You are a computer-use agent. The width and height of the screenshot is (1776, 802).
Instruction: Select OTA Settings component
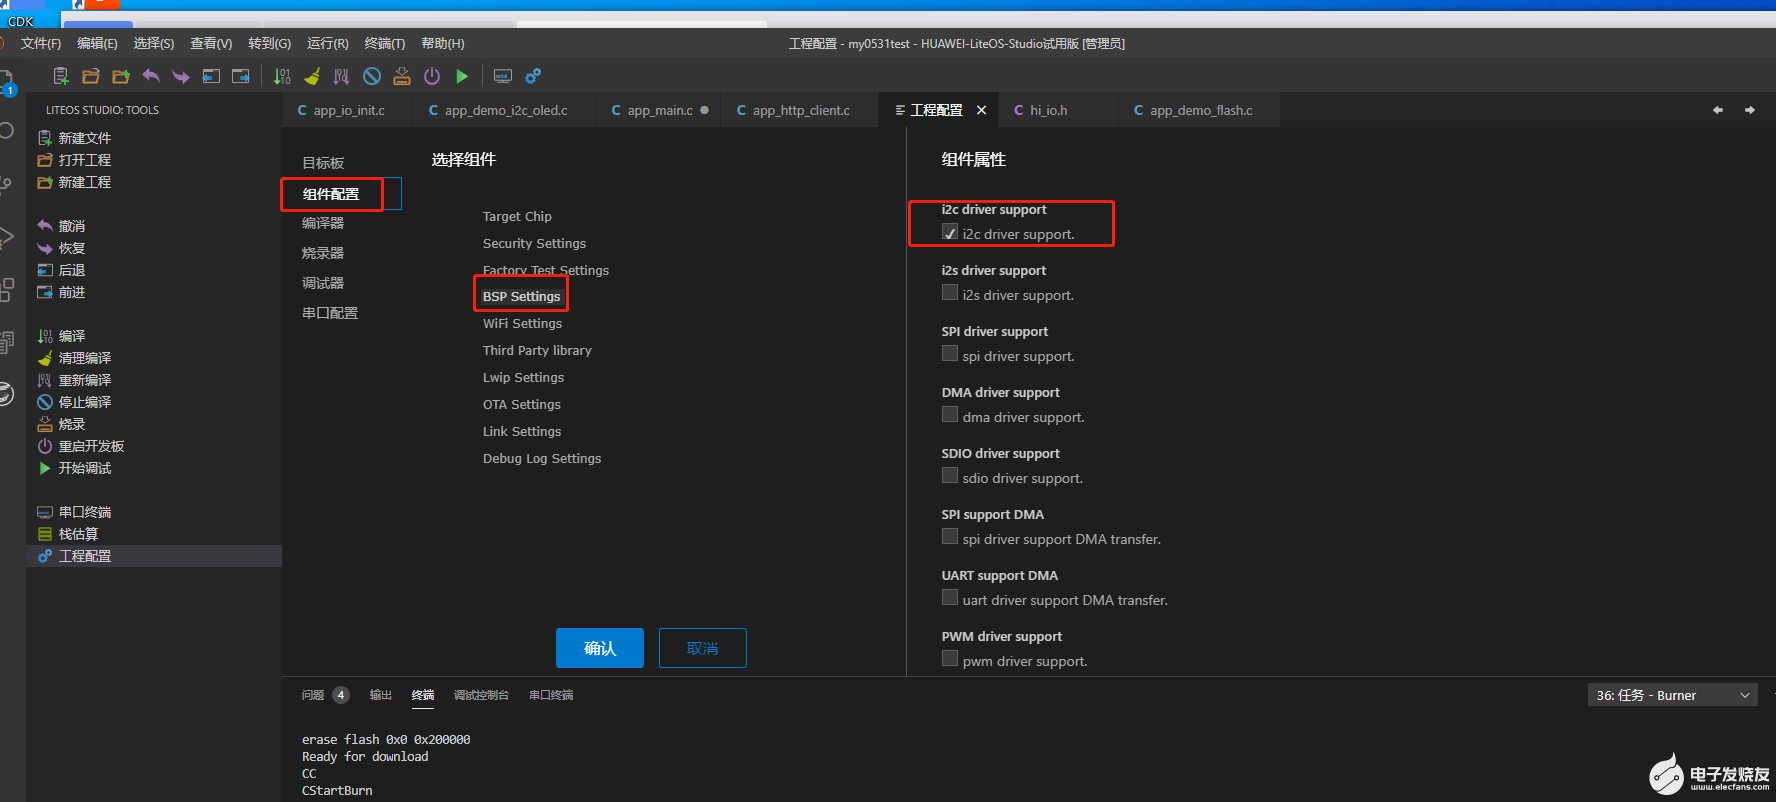click(522, 404)
